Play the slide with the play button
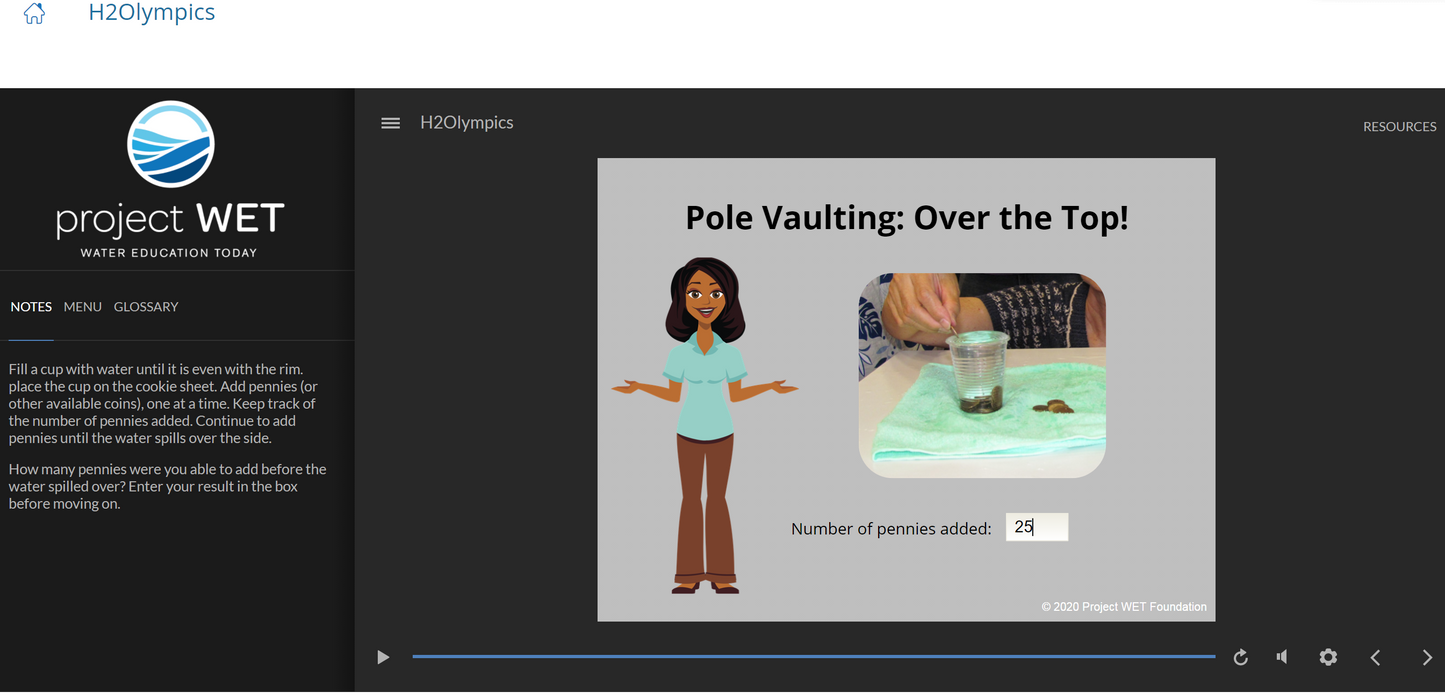 click(383, 657)
